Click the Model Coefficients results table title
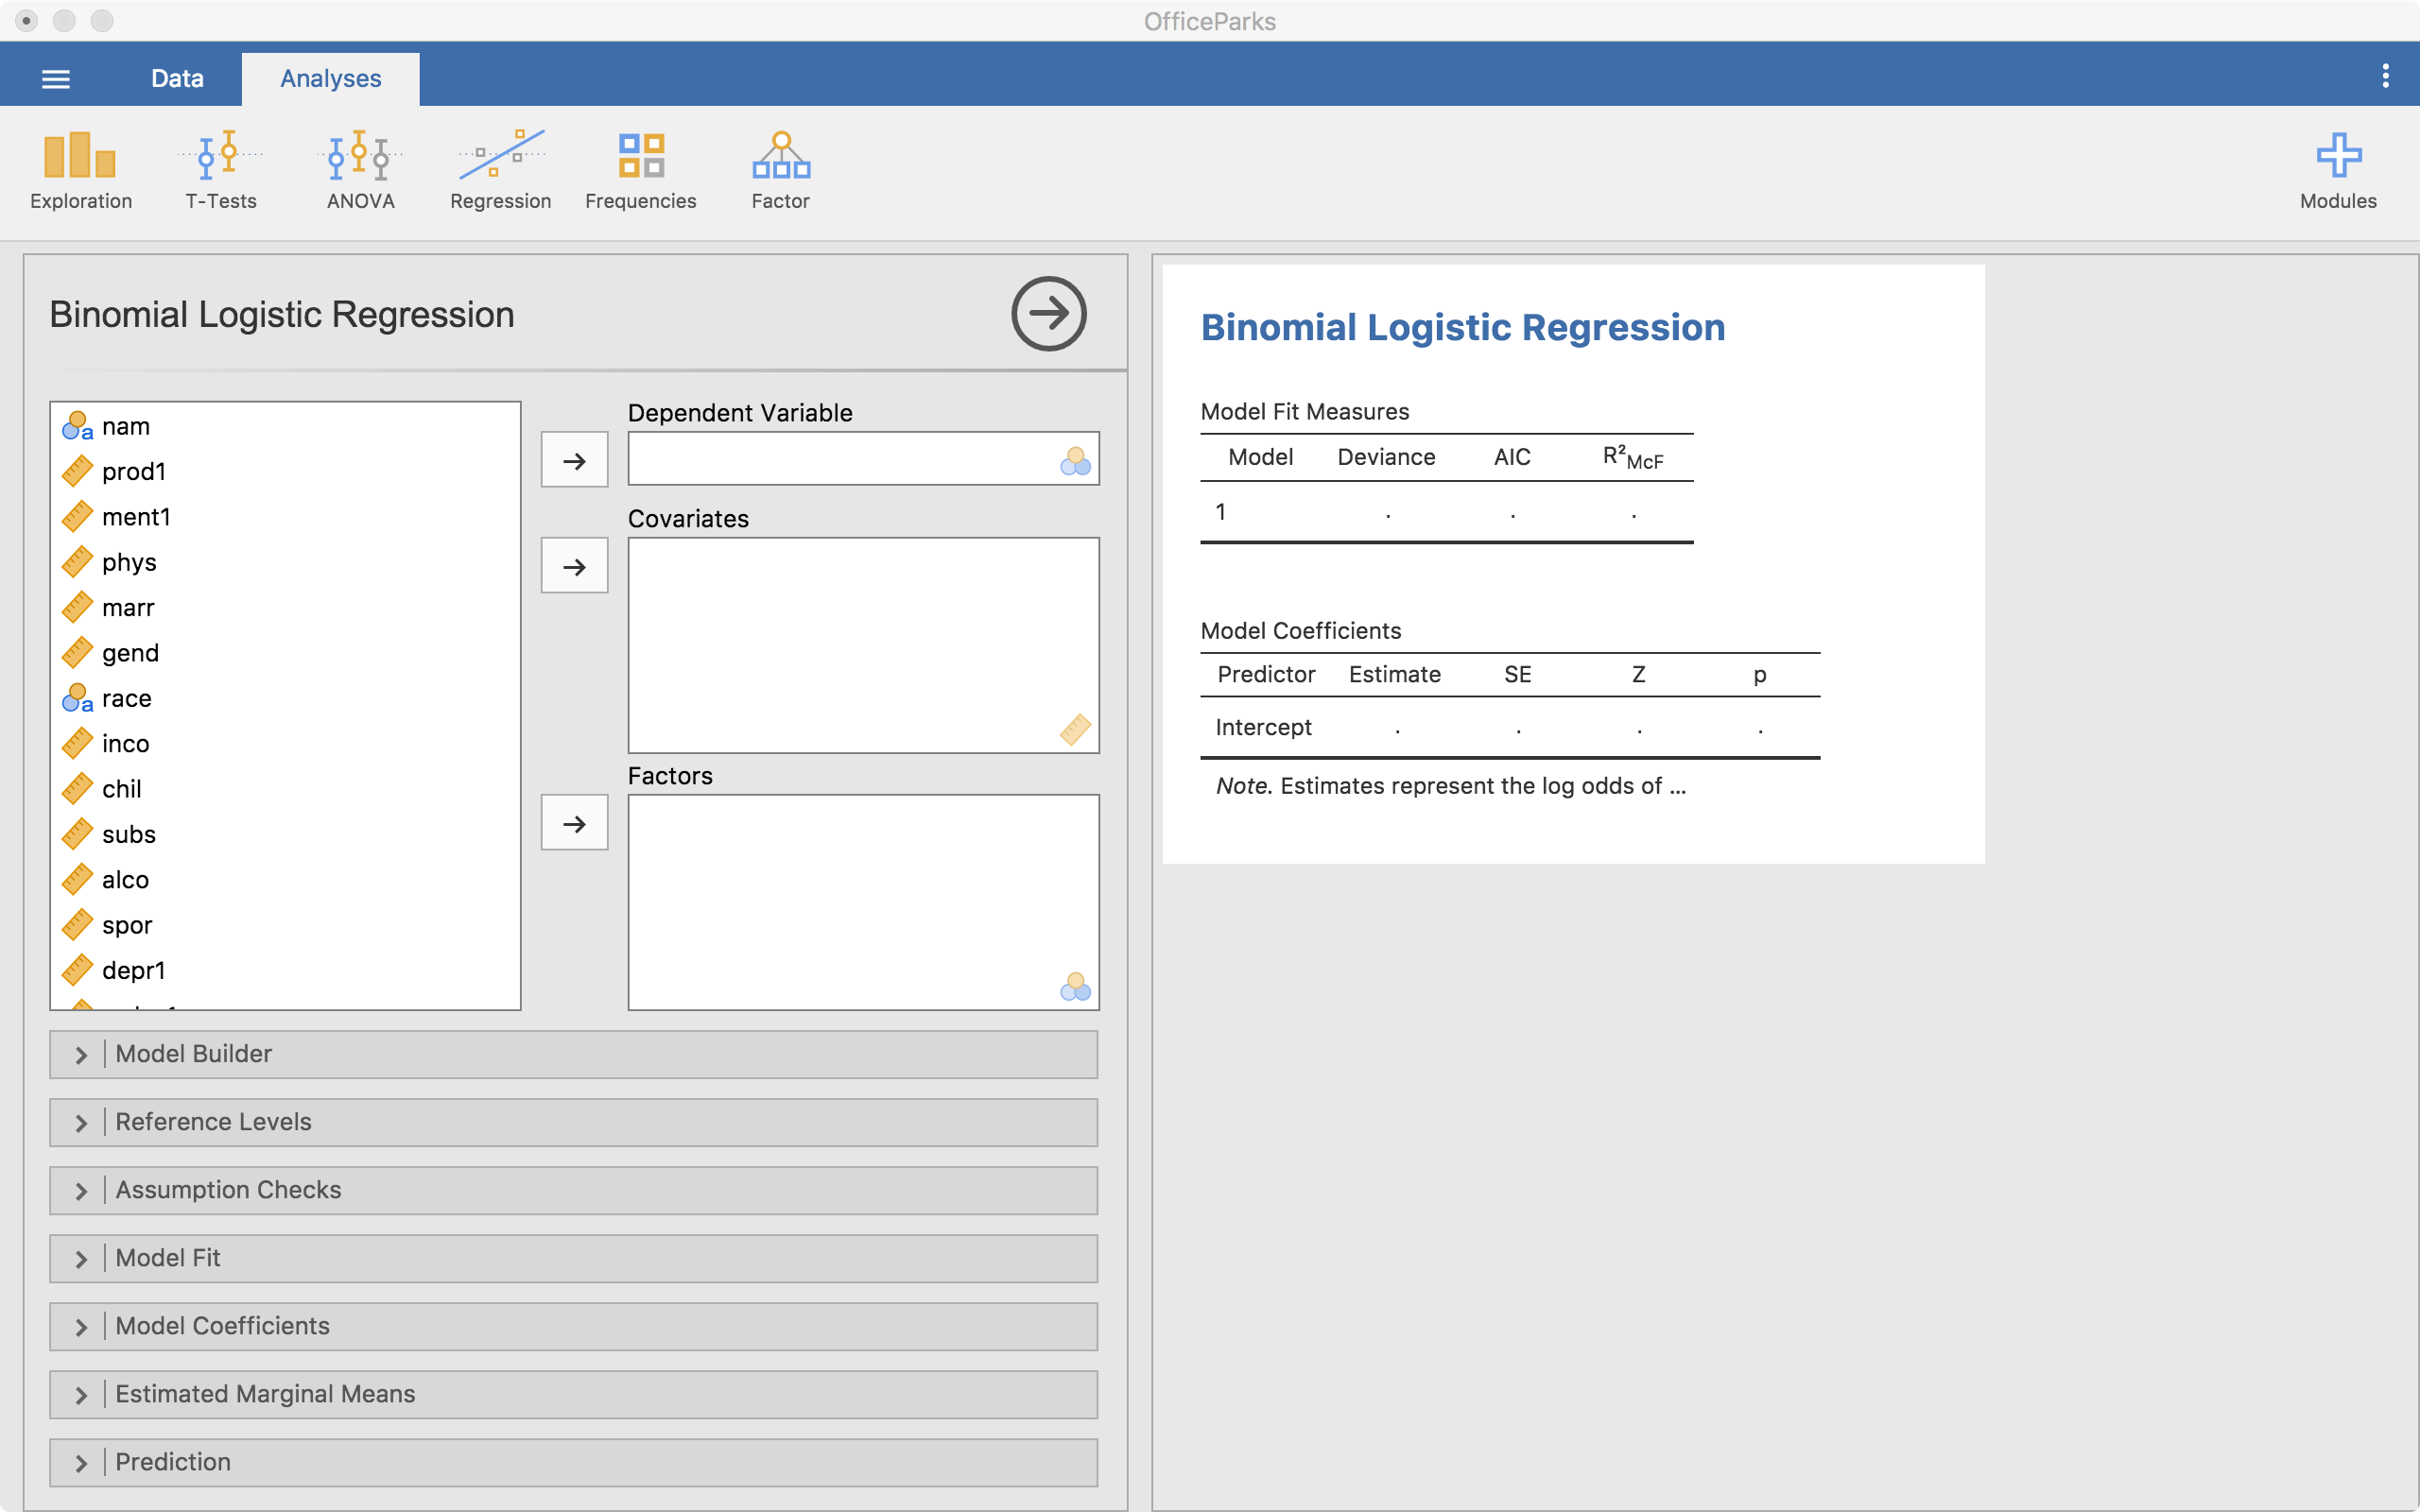The image size is (2420, 1512). pos(1300,630)
